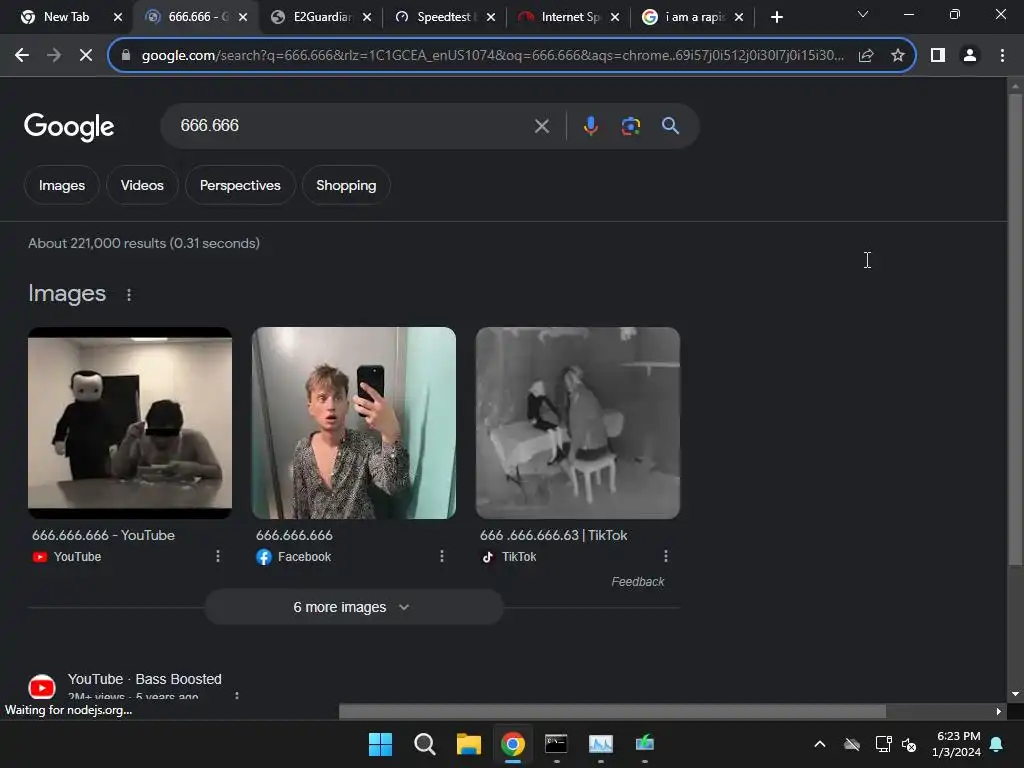The width and height of the screenshot is (1024, 768).
Task: Start a voice search with the microphone
Action: click(x=590, y=126)
